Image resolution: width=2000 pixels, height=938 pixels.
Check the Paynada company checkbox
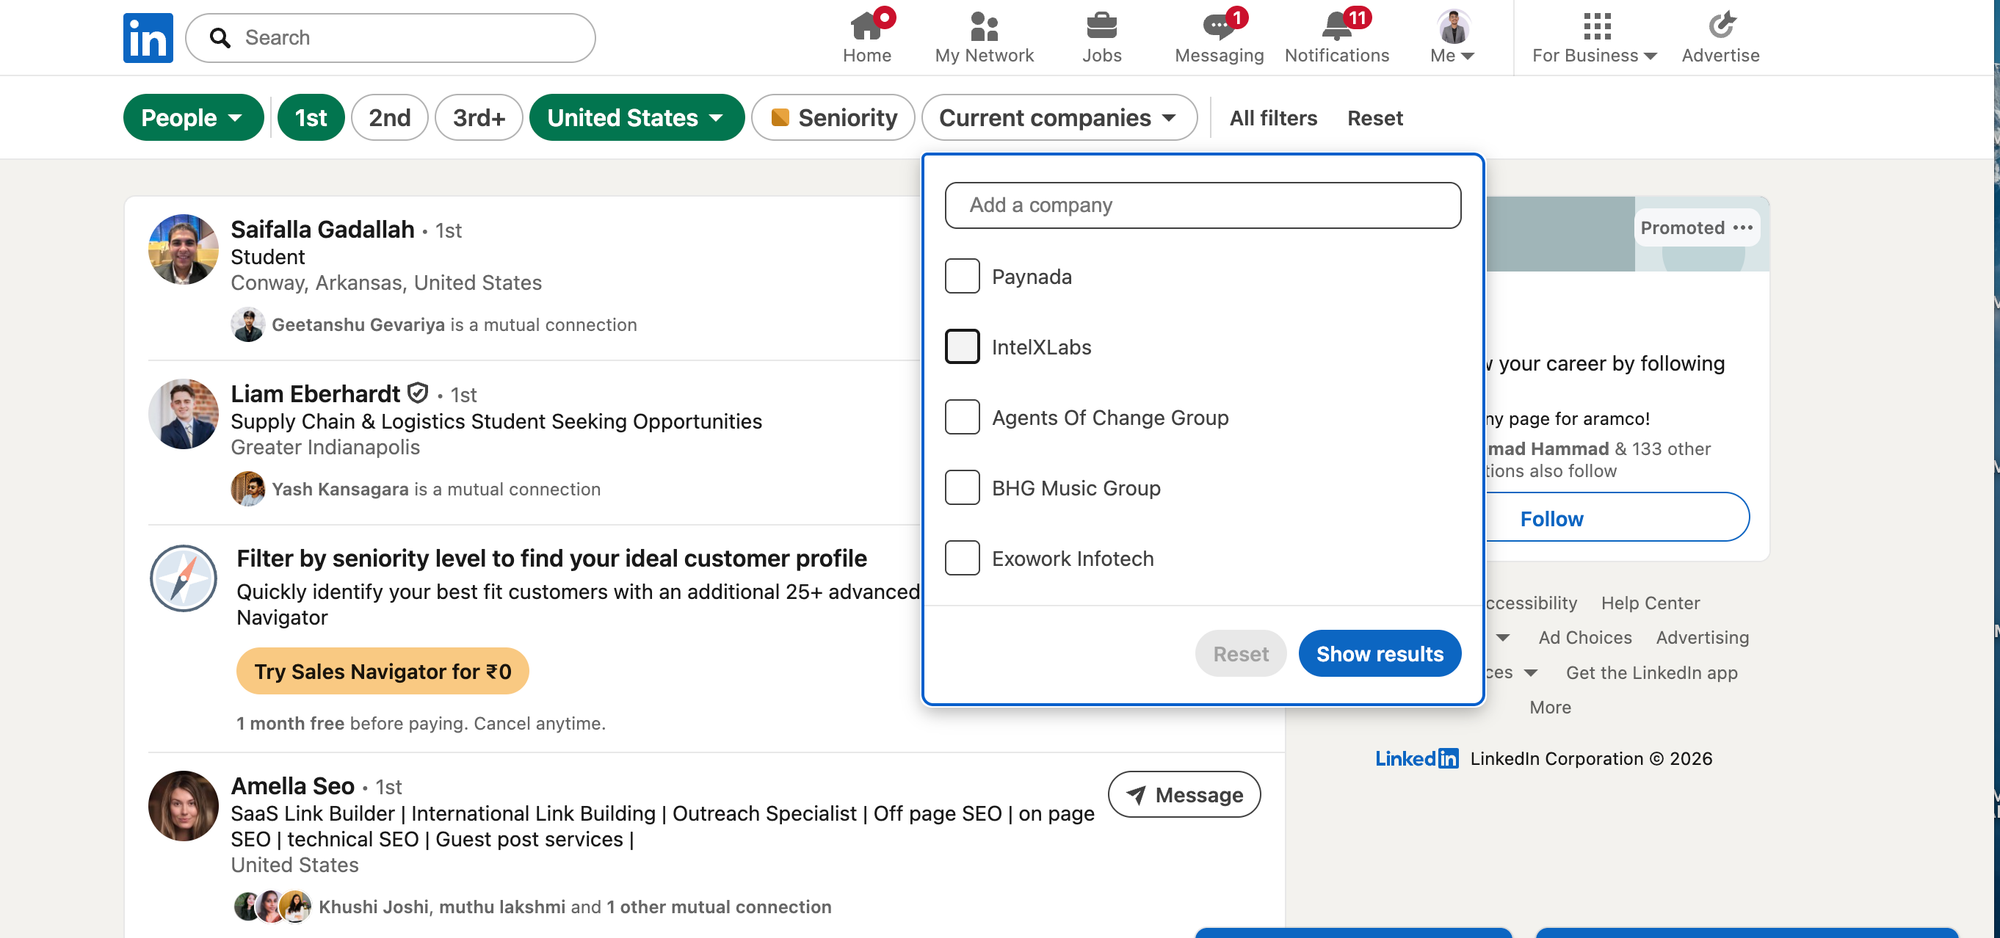[962, 276]
